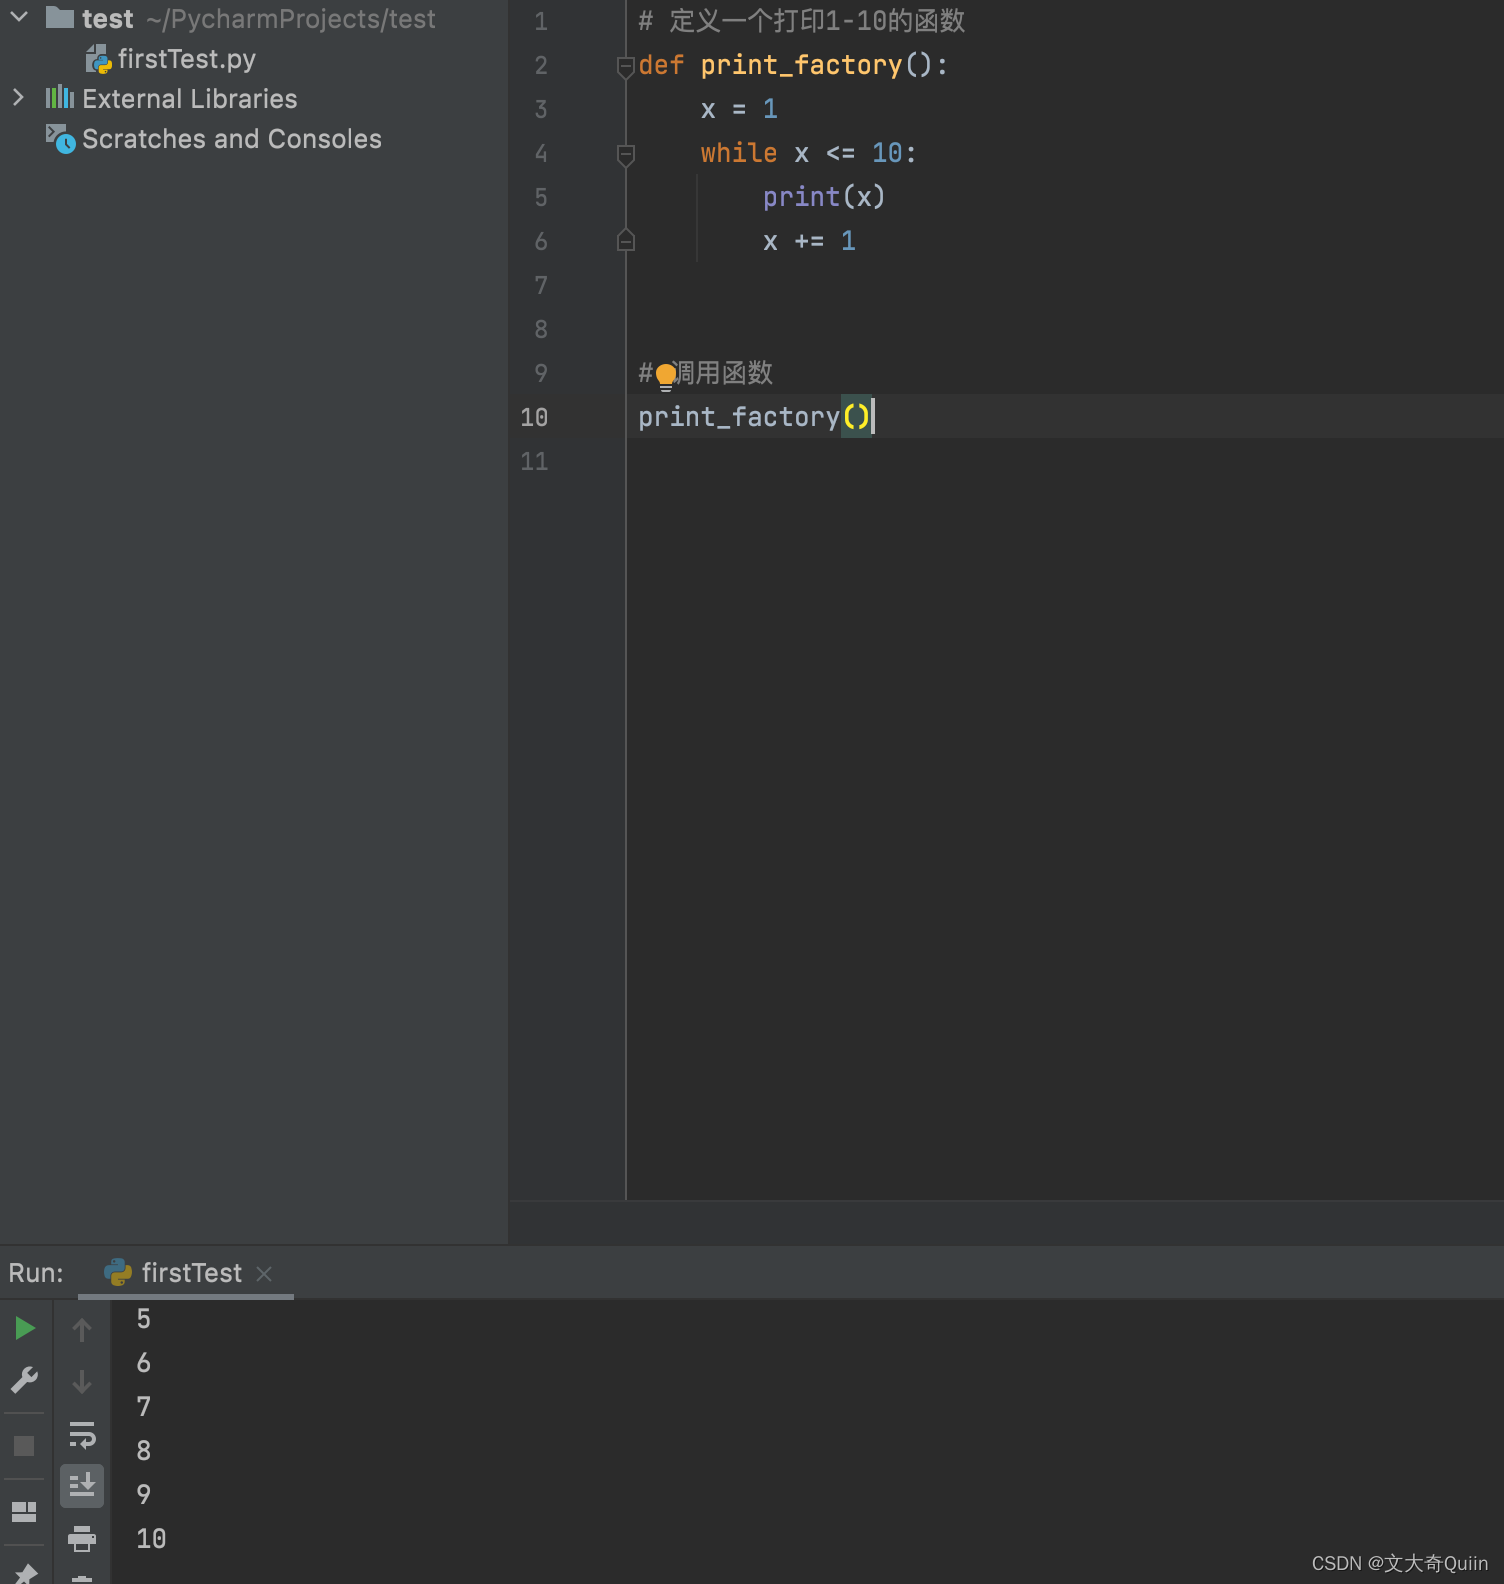Viewport: 1504px width, 1584px height.
Task: Expand the External Libraries node
Action: (x=18, y=97)
